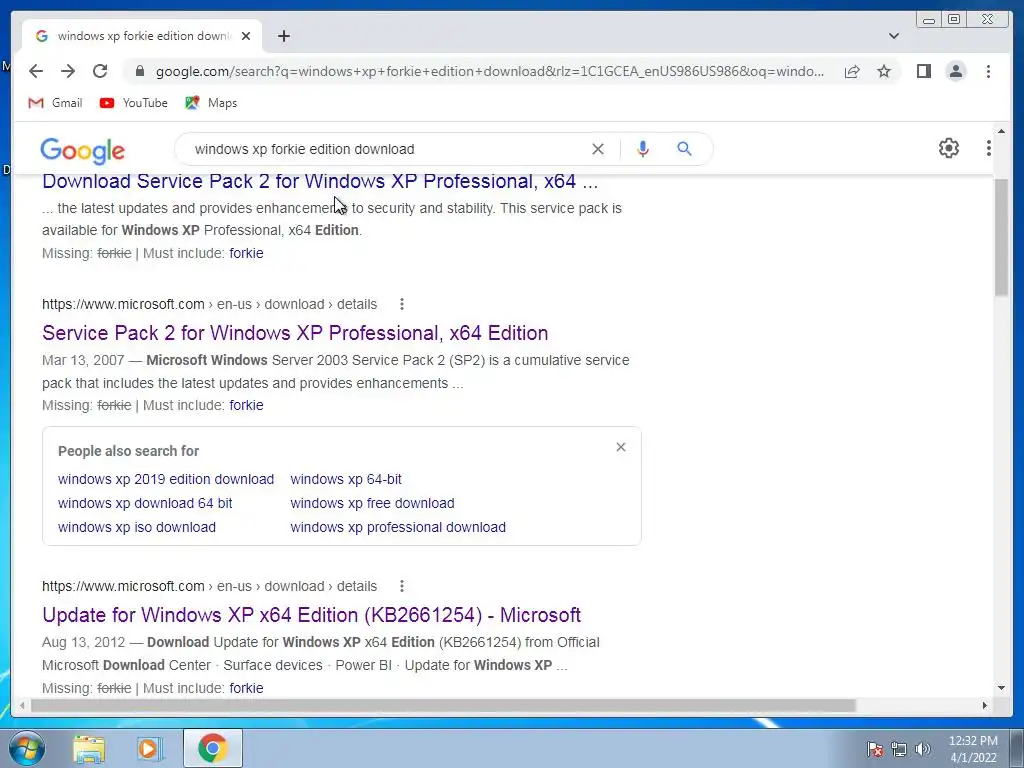Open options for the Service Pack 2 result
Viewport: 1024px width, 768px height.
402,304
